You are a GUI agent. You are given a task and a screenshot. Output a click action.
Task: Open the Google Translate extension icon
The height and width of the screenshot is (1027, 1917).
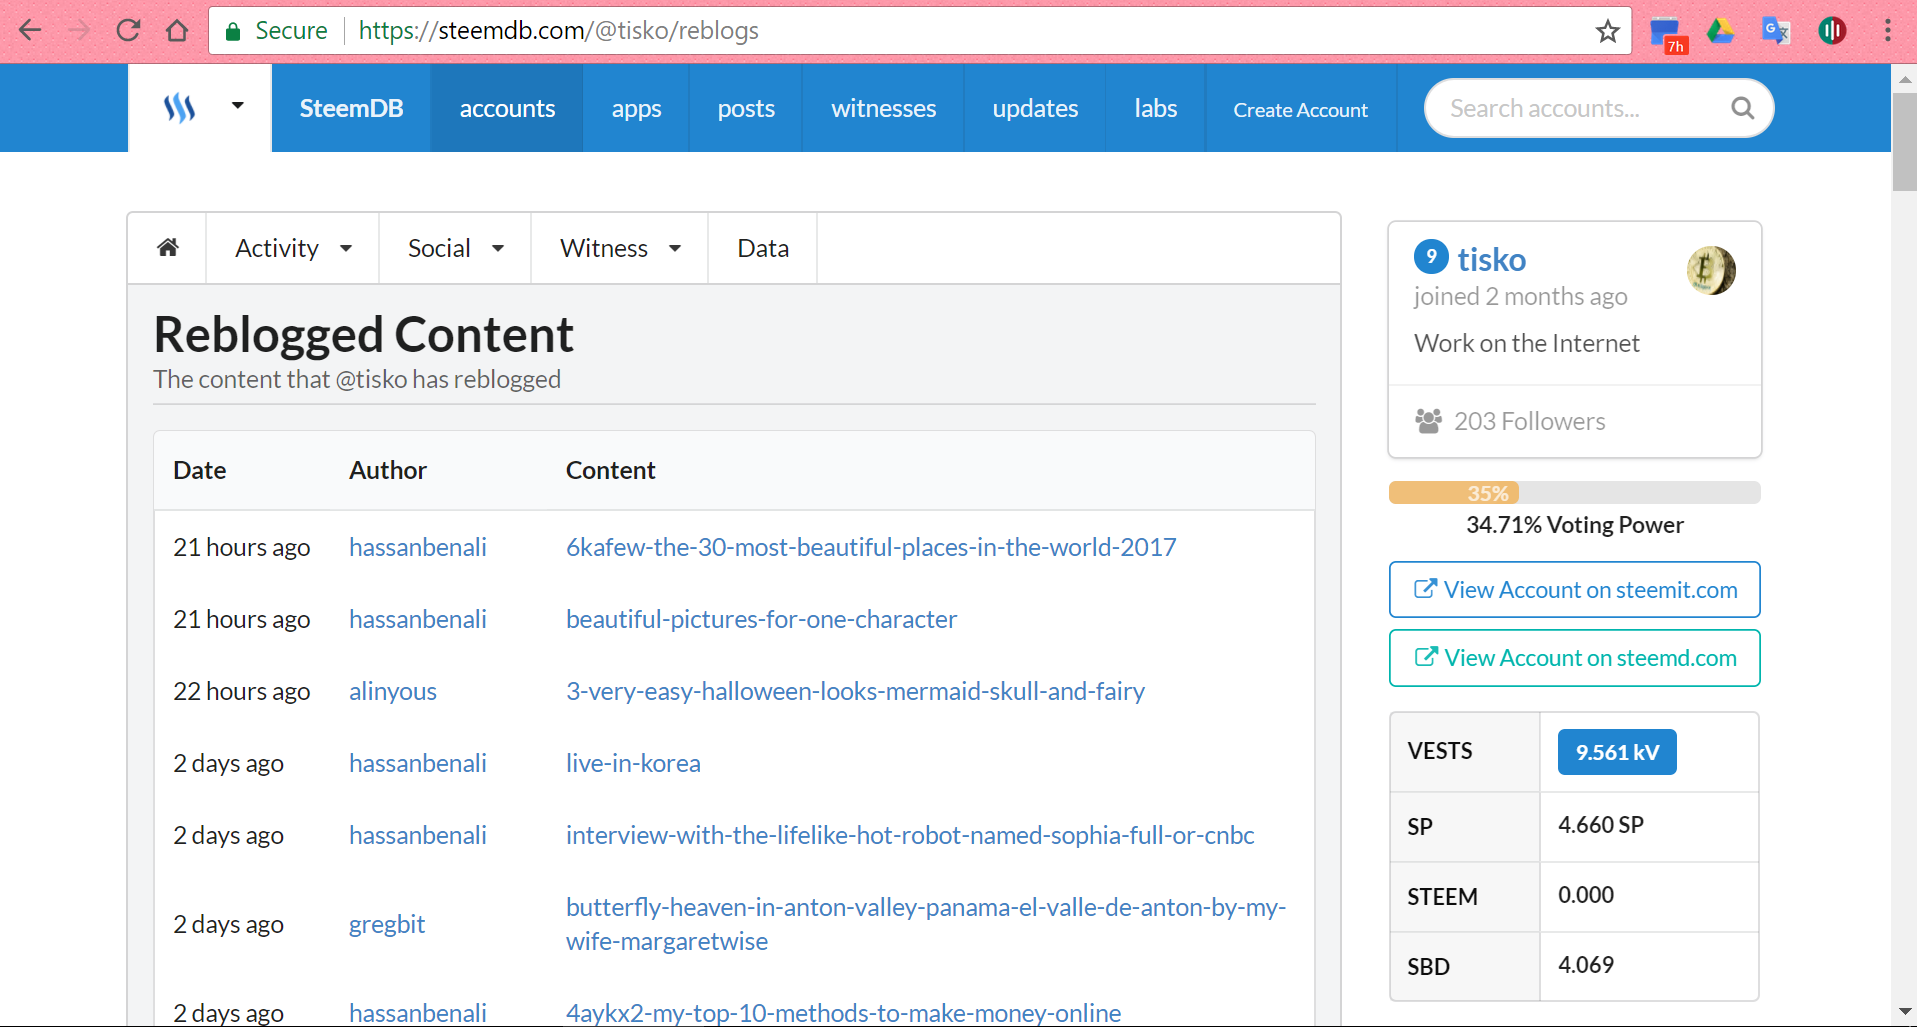(x=1776, y=31)
